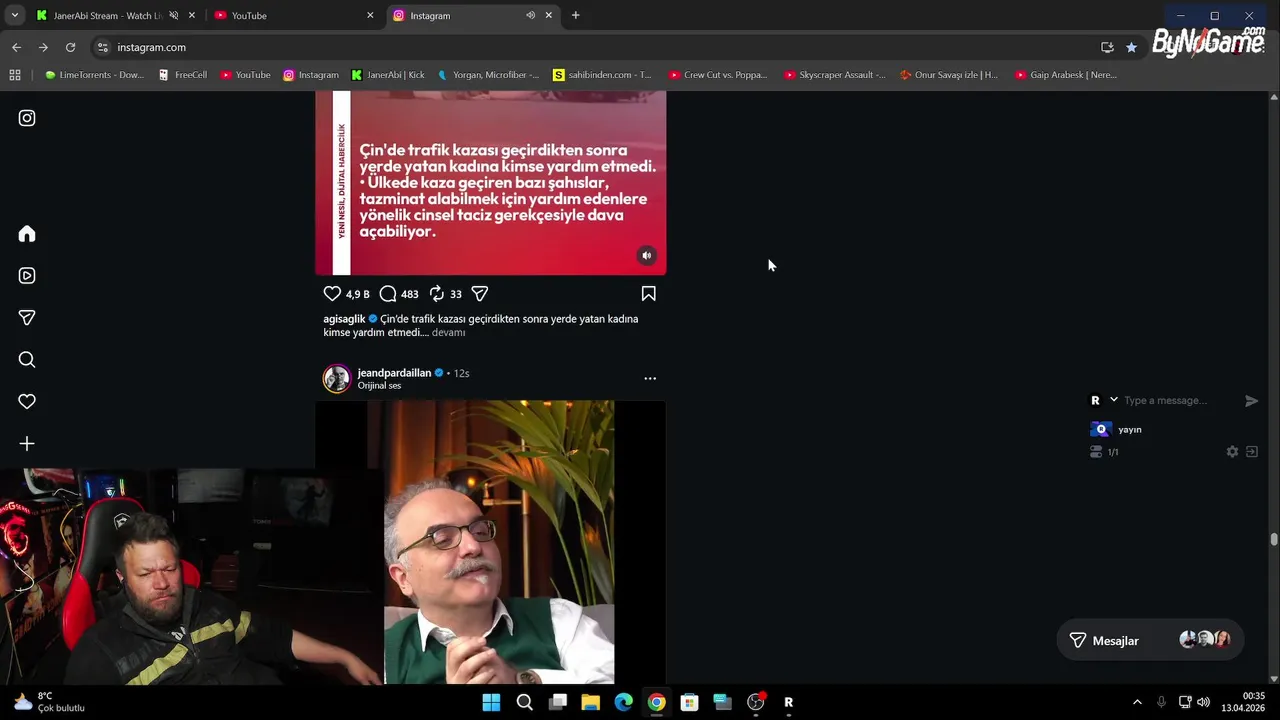Mute audio on the Instagram tab
This screenshot has width=1280, height=720.
(x=531, y=16)
